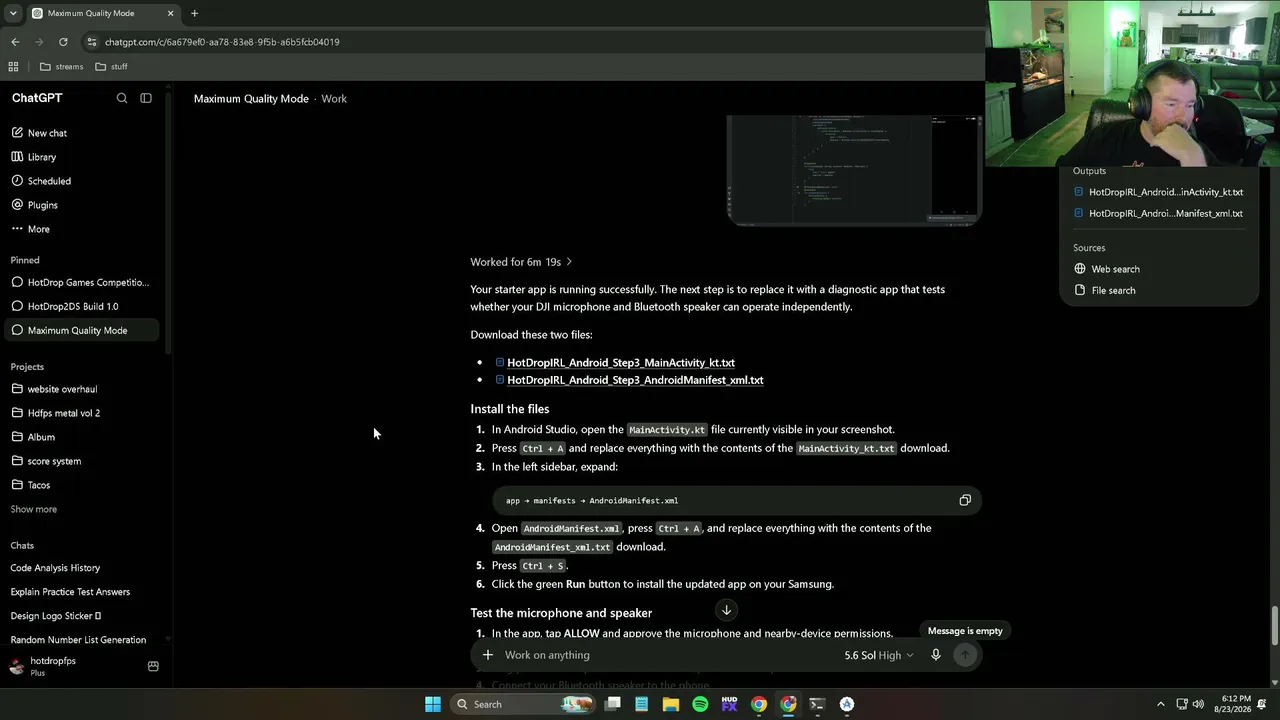Open the Work mode label in the header
1280x720 pixels.
pyautogui.click(x=334, y=99)
